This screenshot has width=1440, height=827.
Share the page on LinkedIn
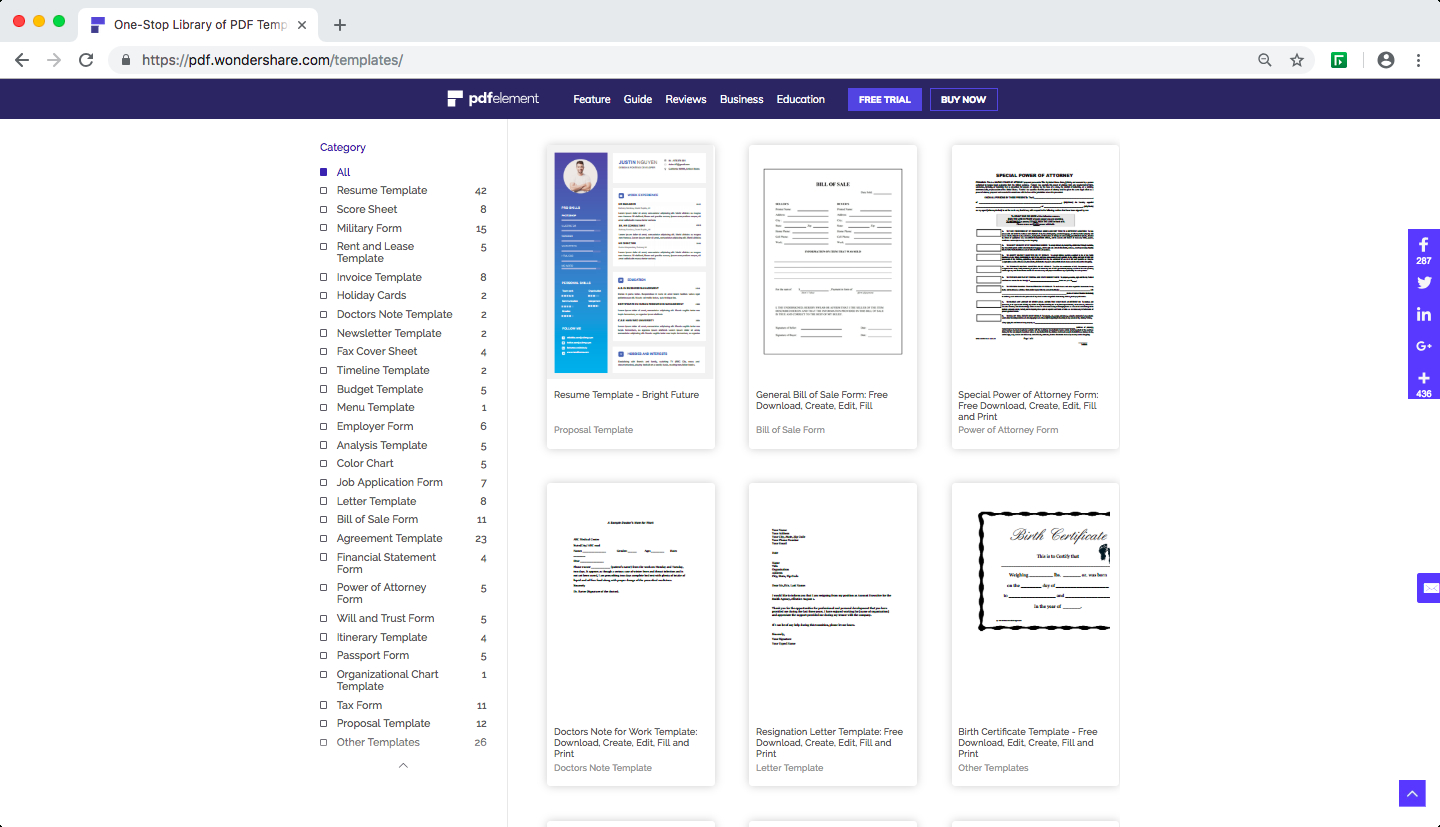click(x=1423, y=314)
